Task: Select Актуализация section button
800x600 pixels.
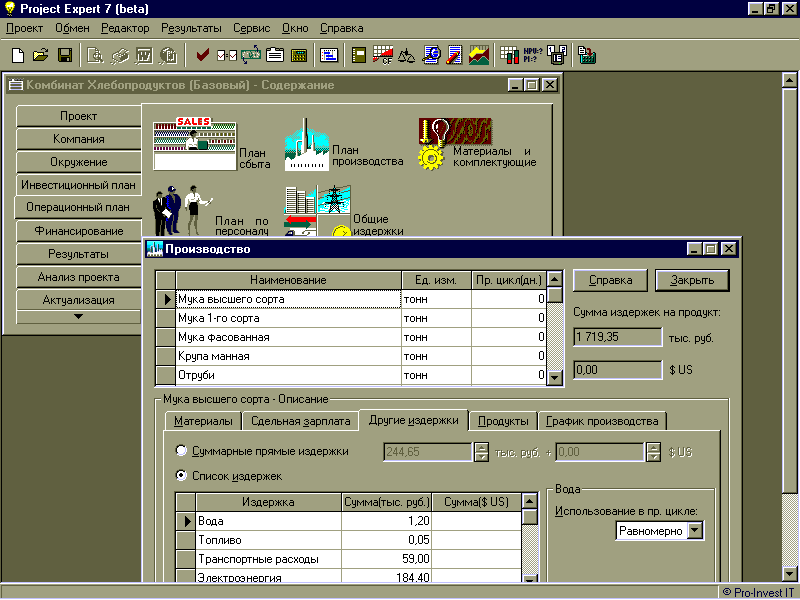Action: point(79,300)
